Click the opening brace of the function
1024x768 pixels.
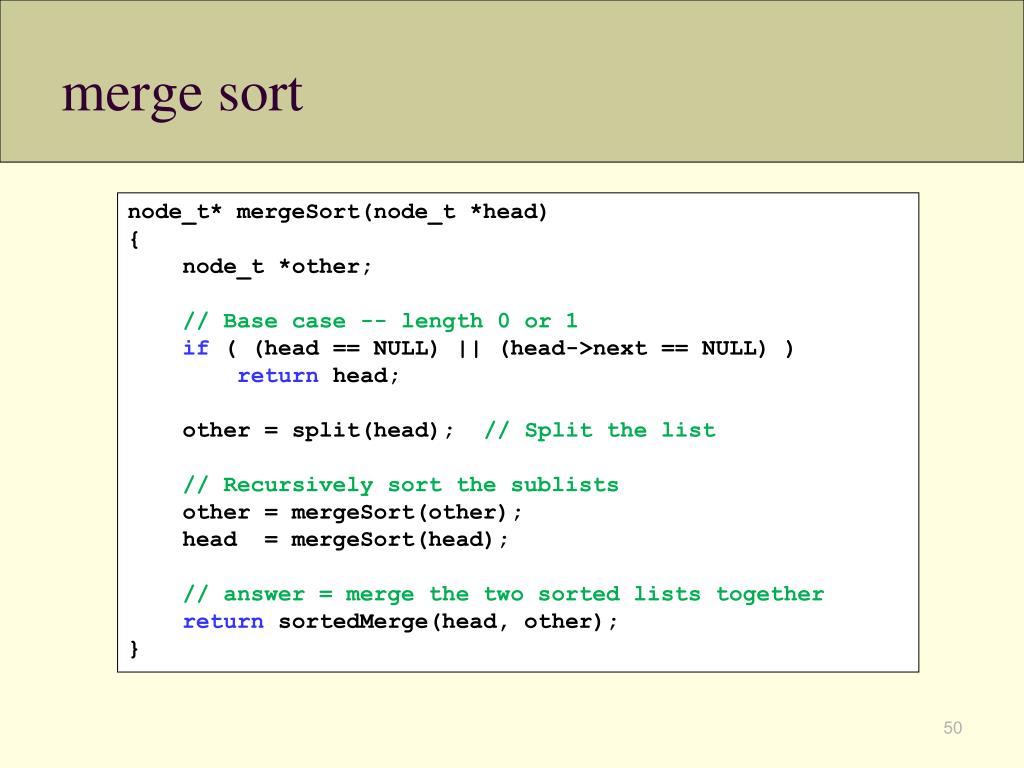[134, 240]
